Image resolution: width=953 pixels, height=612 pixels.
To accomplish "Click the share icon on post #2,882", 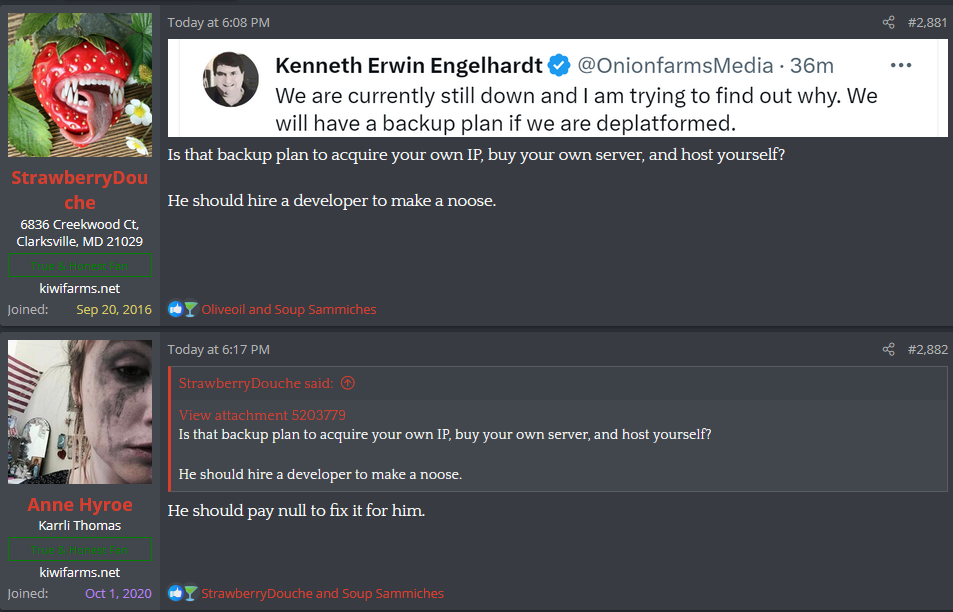I will (x=888, y=350).
